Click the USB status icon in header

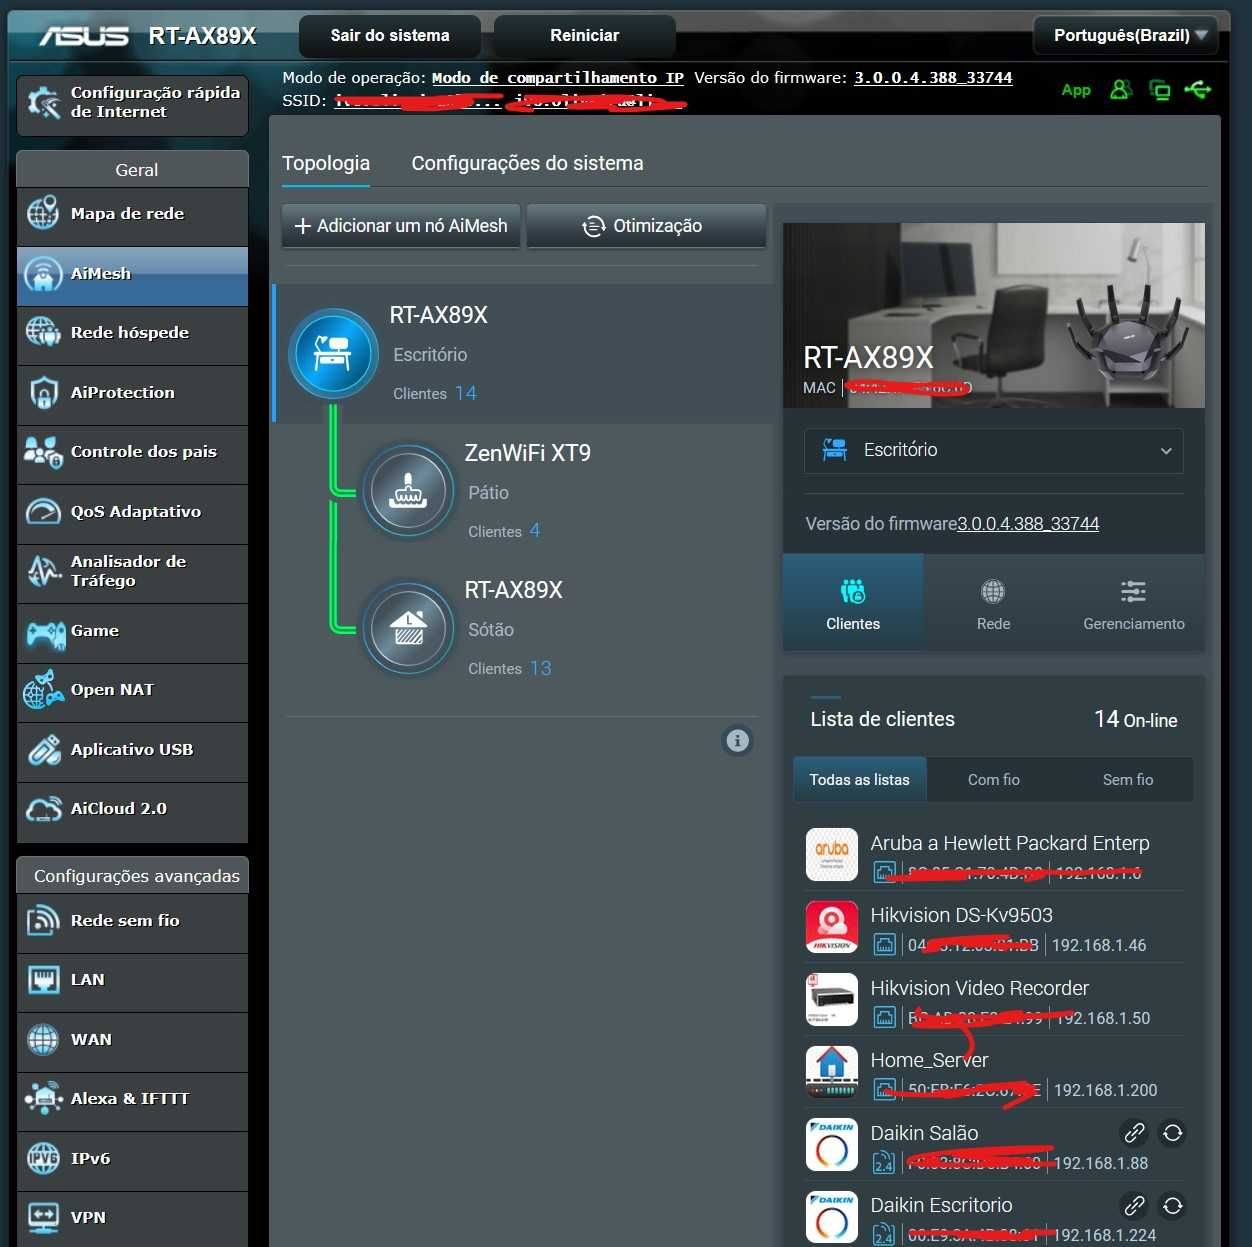tap(1197, 90)
